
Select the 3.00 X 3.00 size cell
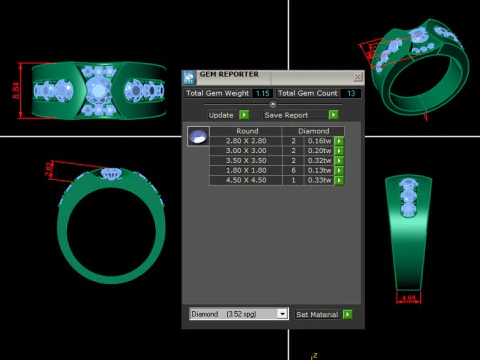tap(246, 151)
